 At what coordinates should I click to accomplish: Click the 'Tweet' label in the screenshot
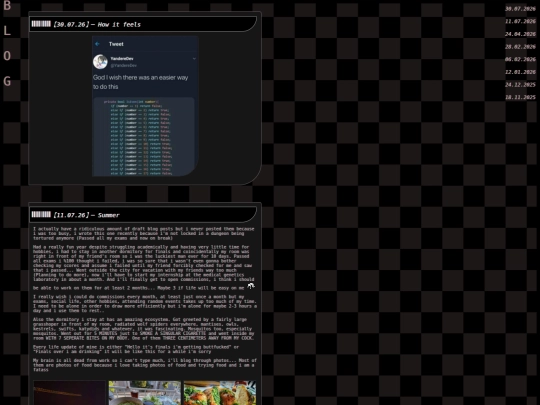[116, 44]
